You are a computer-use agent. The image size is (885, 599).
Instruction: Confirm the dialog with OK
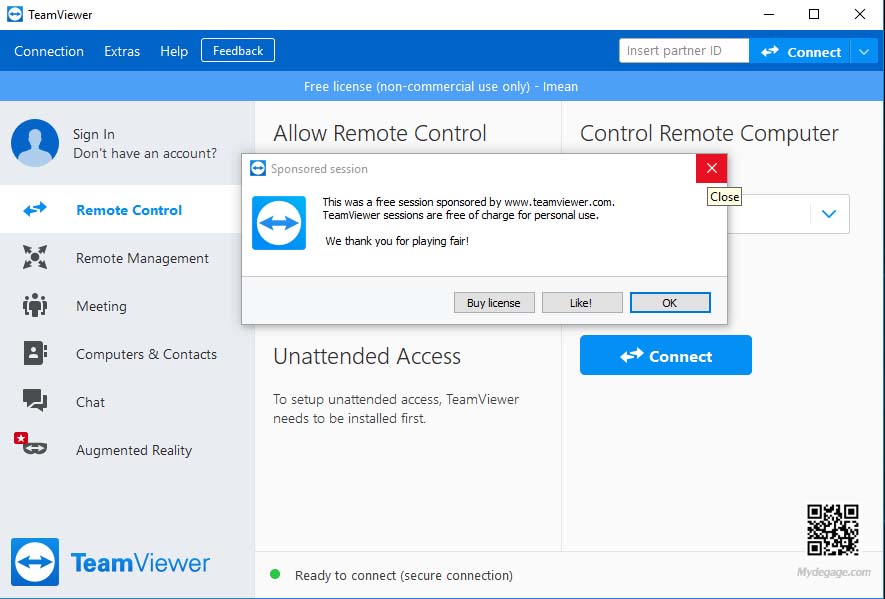(x=670, y=303)
